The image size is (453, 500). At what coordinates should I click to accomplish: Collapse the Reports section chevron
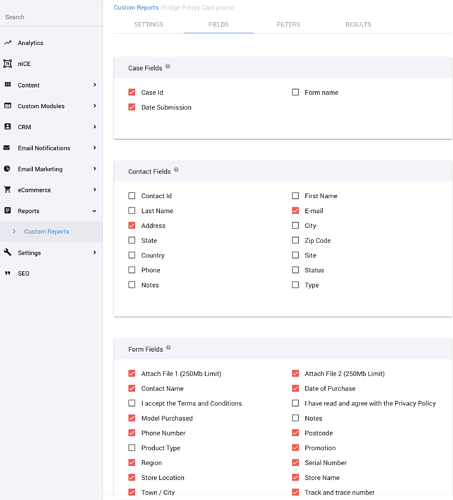point(94,211)
